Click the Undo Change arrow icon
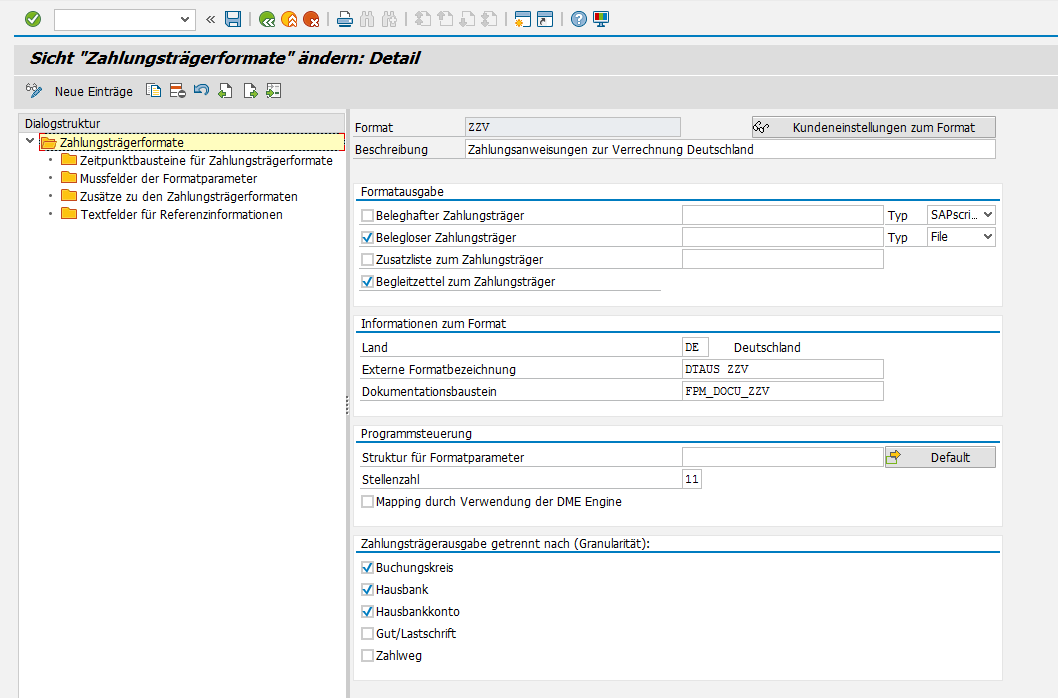The height and width of the screenshot is (698, 1058). tap(201, 91)
